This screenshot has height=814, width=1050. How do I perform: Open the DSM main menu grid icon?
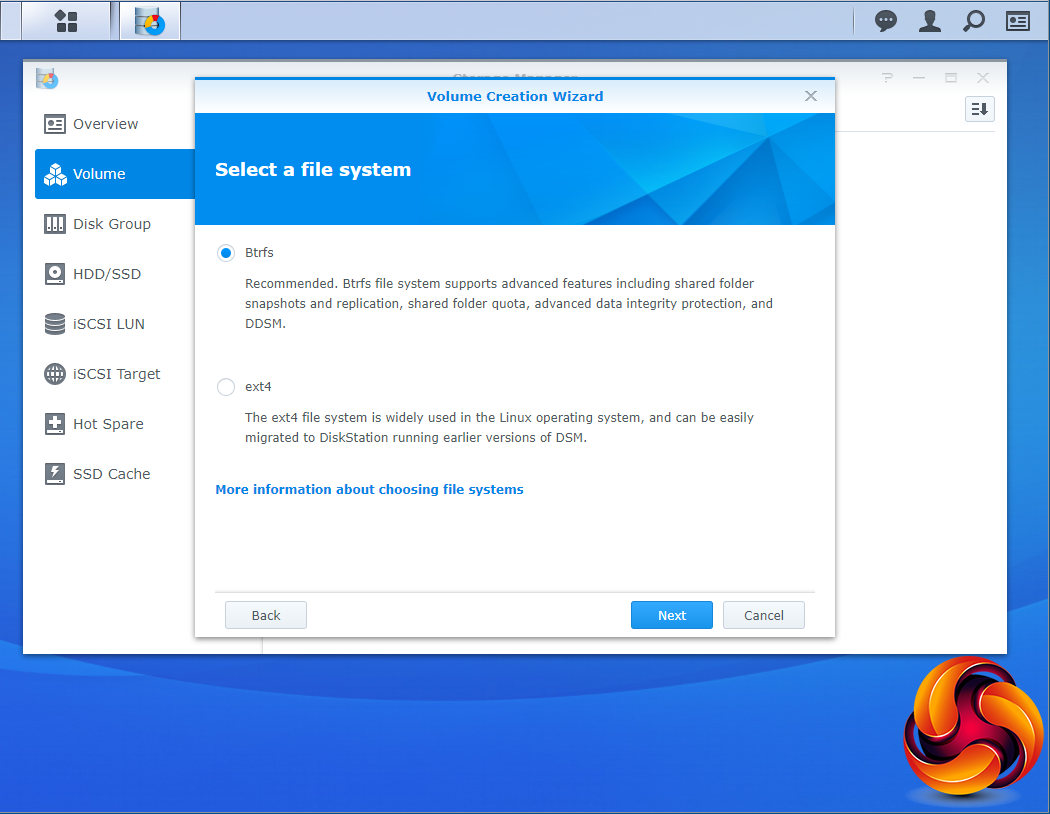click(66, 21)
